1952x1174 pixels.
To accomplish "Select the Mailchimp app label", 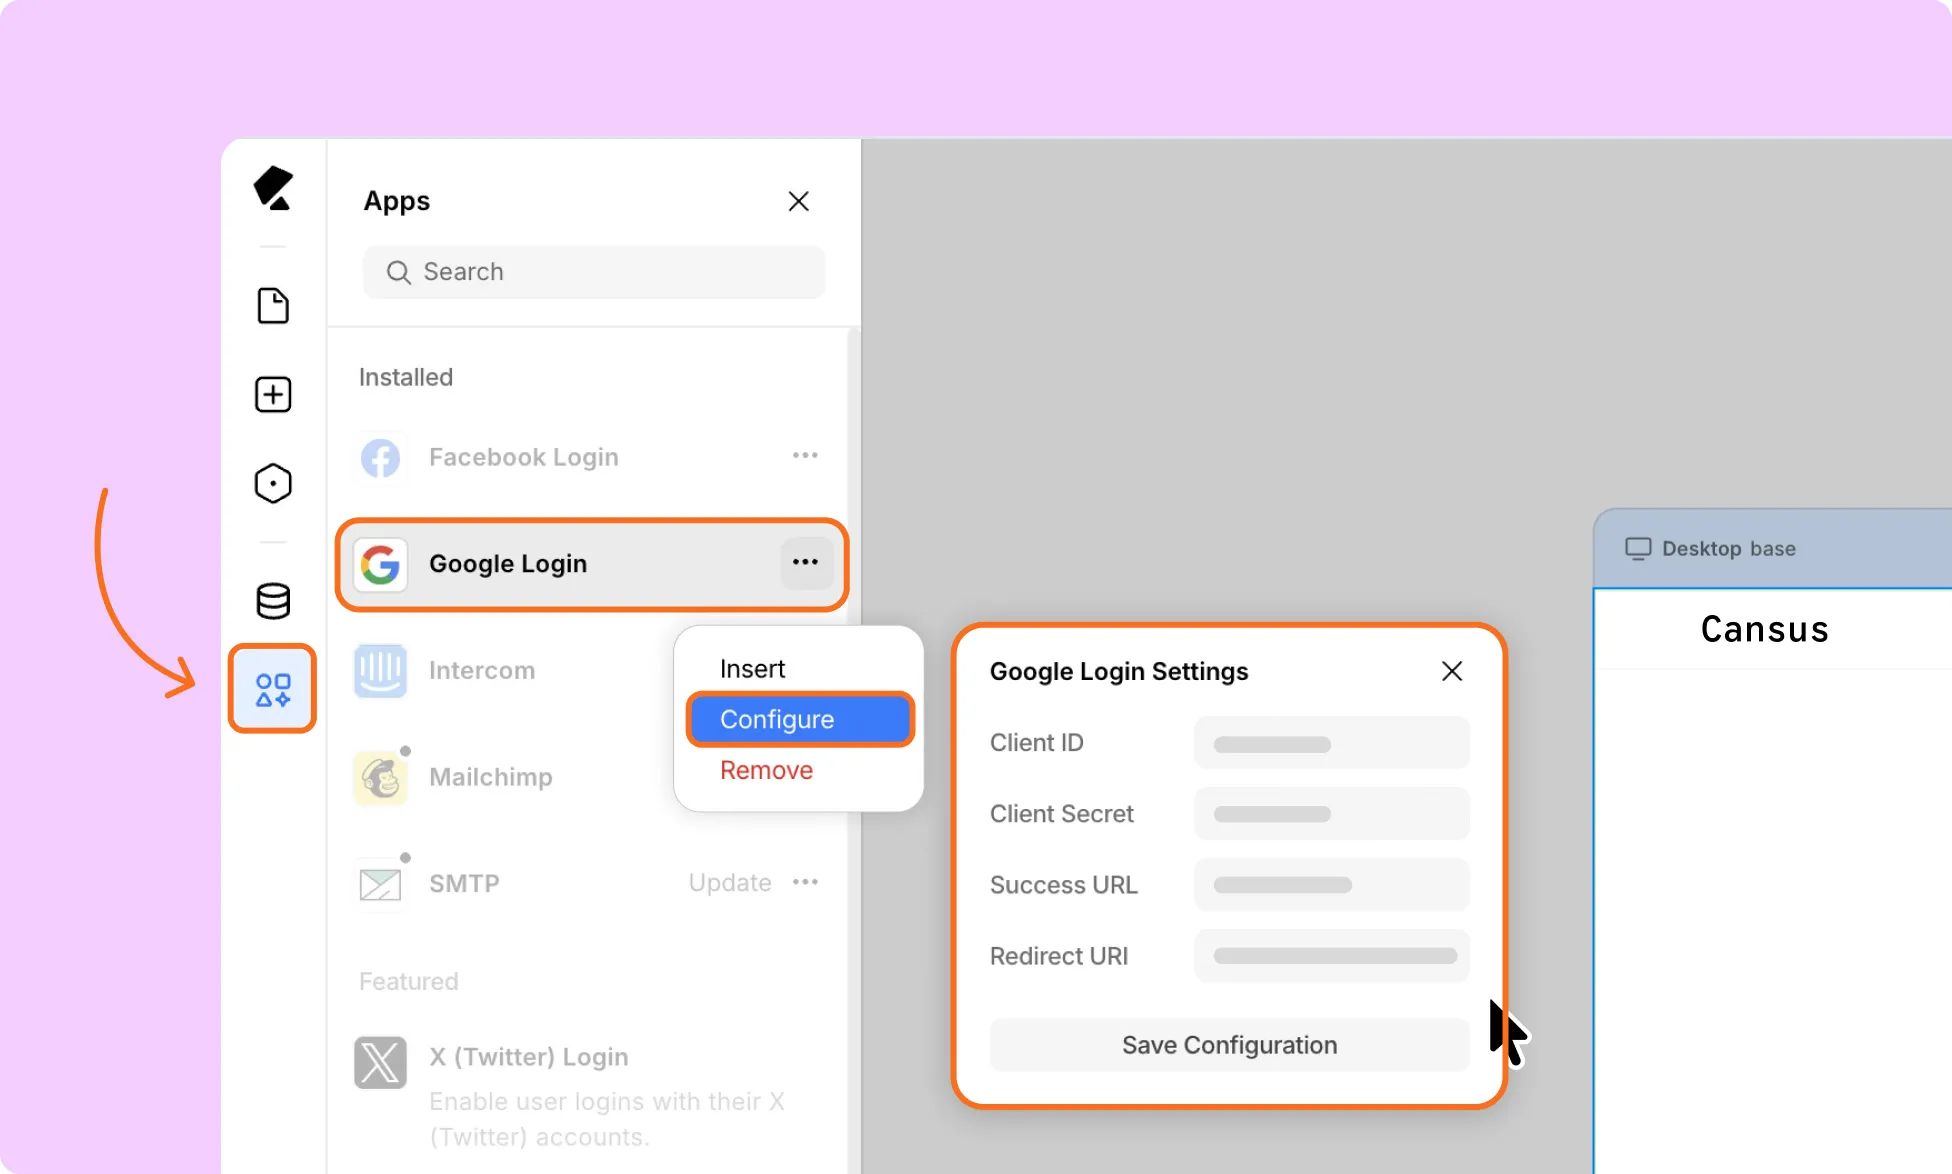I will [491, 777].
